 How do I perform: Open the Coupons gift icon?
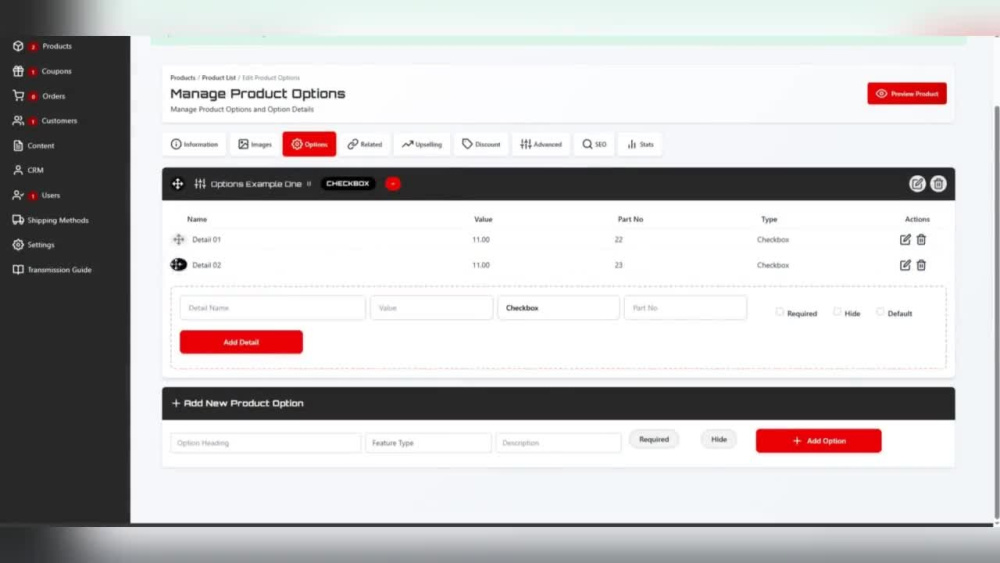click(x=18, y=71)
